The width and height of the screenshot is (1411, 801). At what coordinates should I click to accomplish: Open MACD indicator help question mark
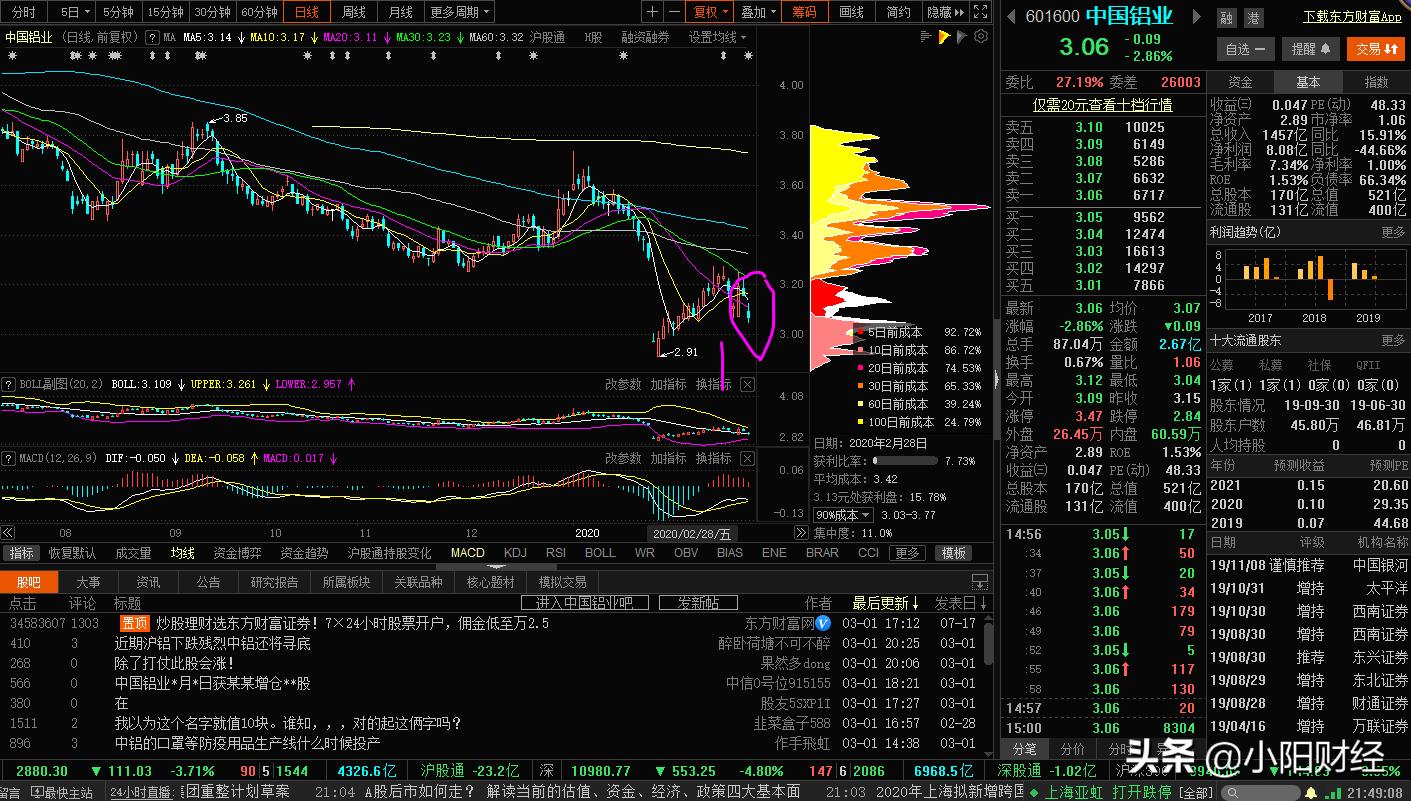9,458
